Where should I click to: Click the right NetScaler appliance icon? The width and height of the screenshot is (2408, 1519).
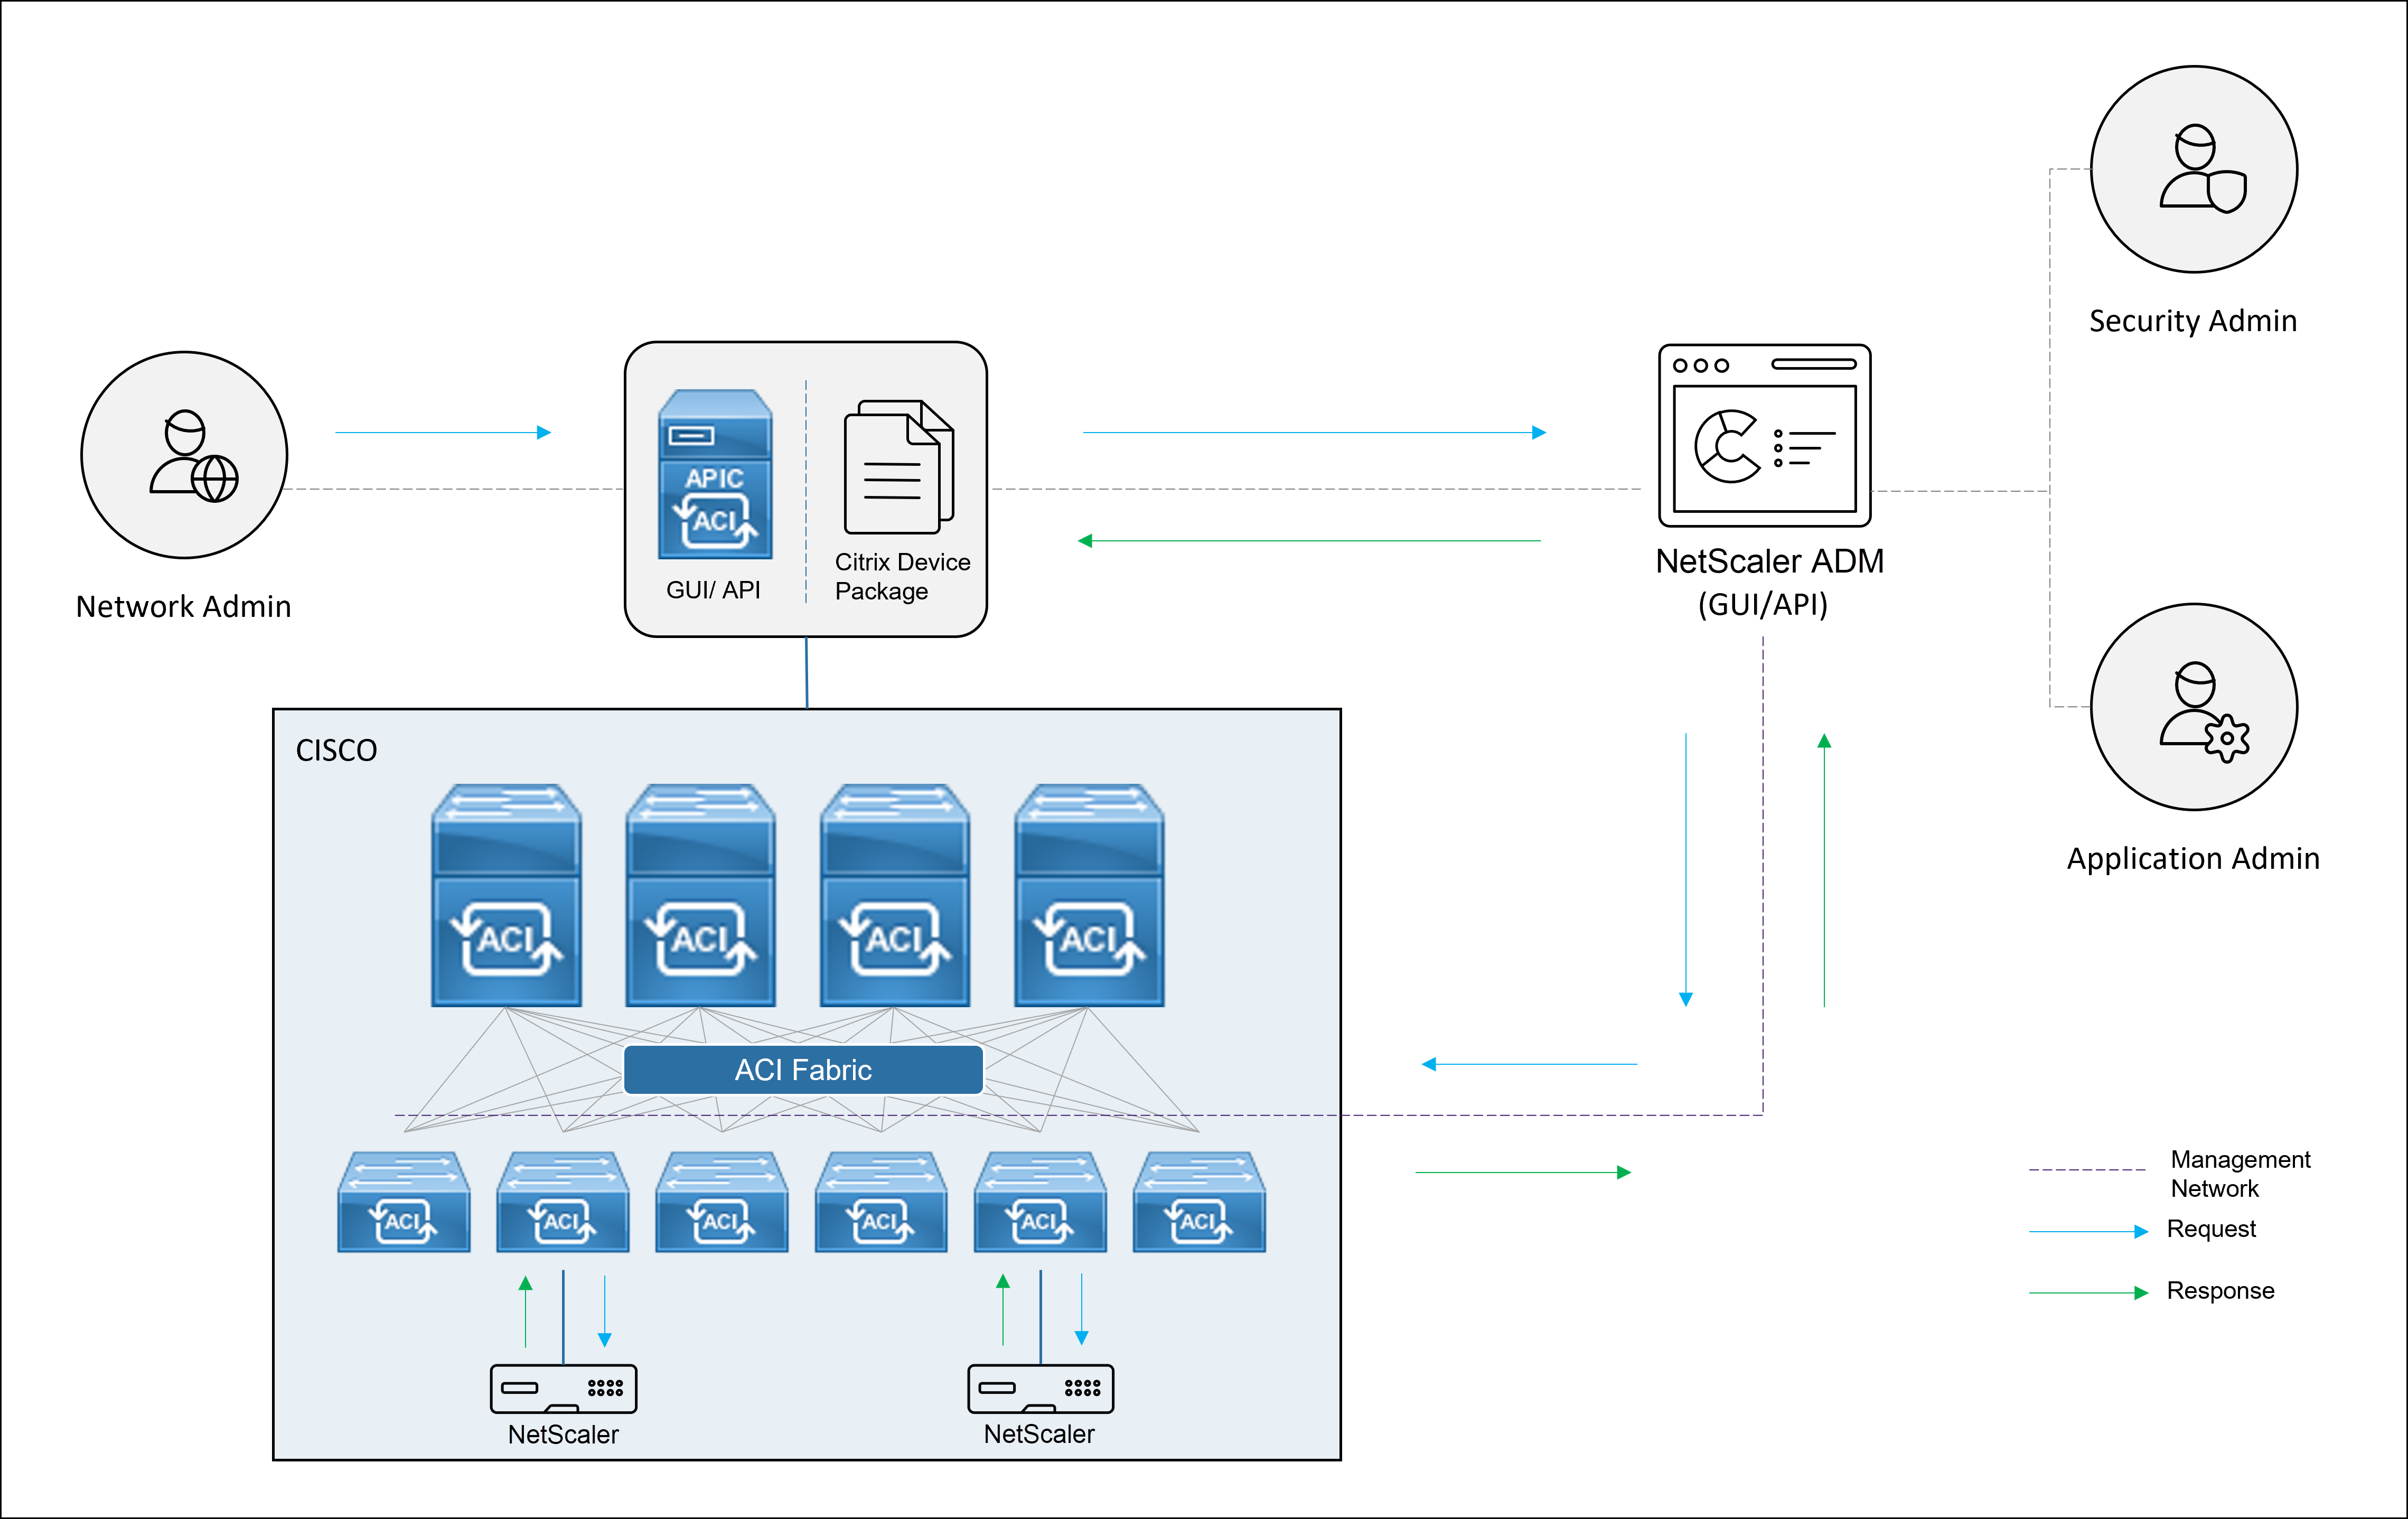click(1040, 1389)
